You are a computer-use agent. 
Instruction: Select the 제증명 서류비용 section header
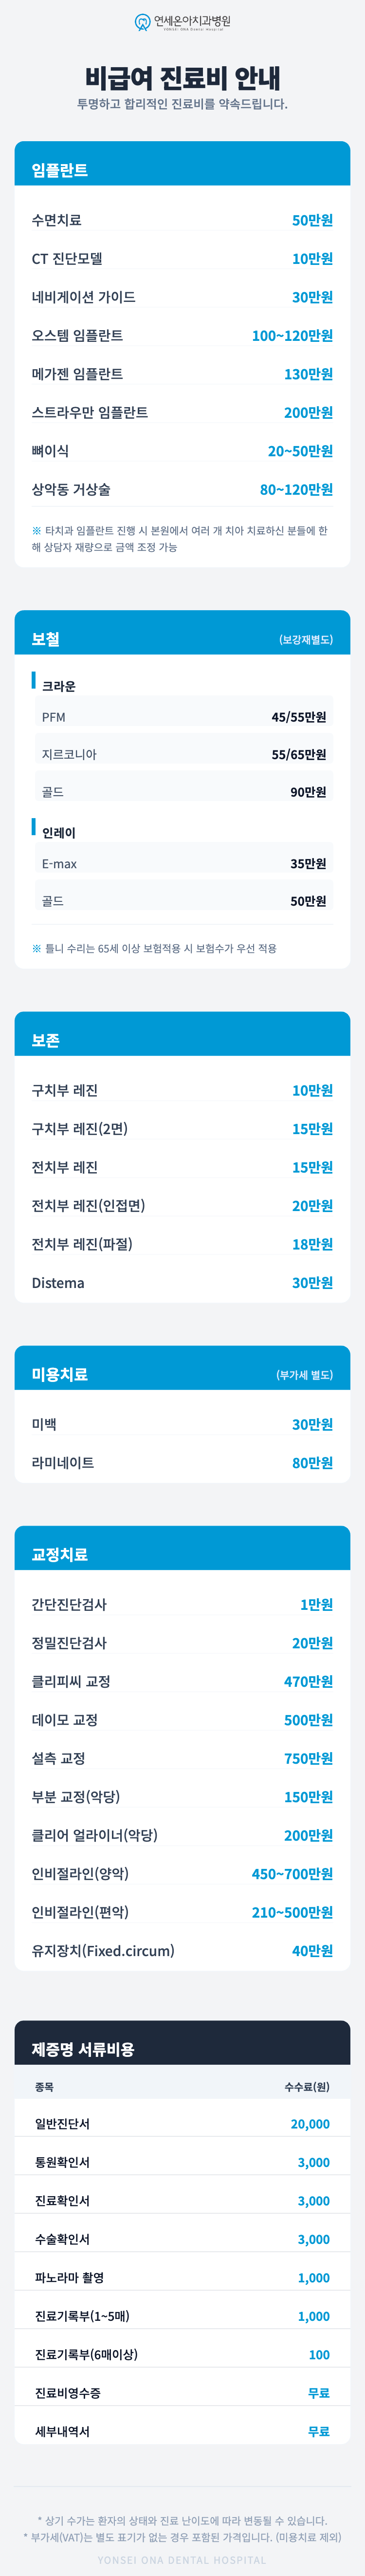(x=83, y=2049)
